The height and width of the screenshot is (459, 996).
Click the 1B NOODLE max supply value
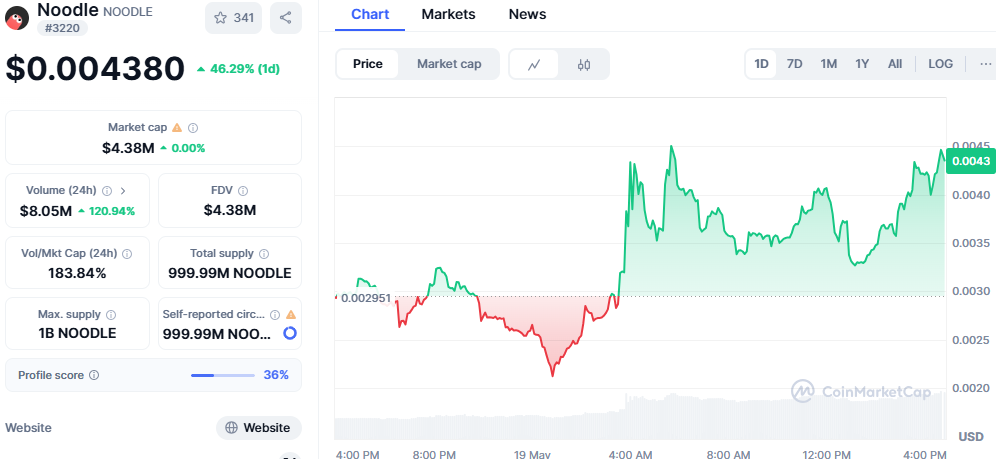point(77,333)
